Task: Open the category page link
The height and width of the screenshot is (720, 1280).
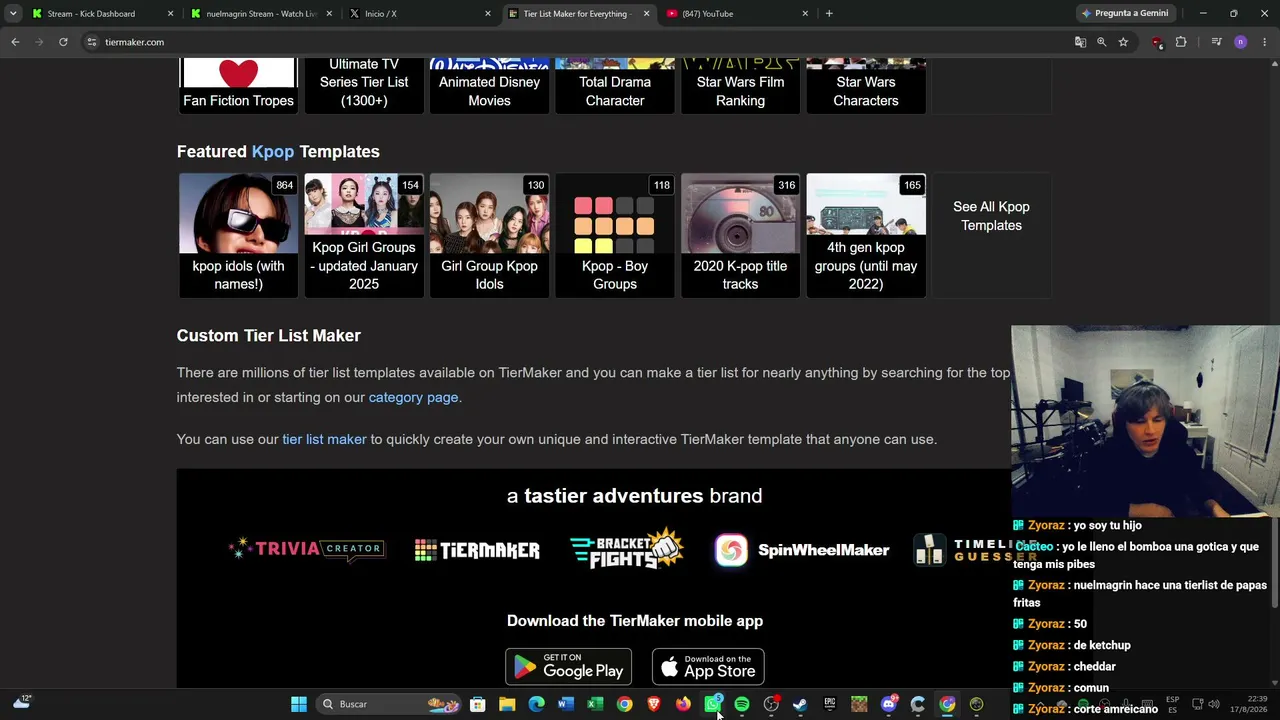Action: 413,397
